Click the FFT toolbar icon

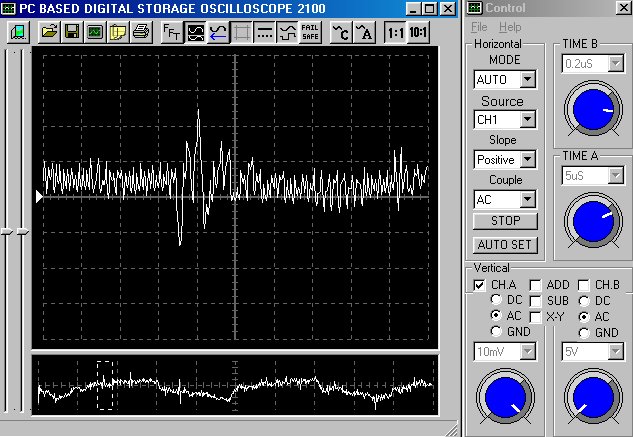pos(171,31)
